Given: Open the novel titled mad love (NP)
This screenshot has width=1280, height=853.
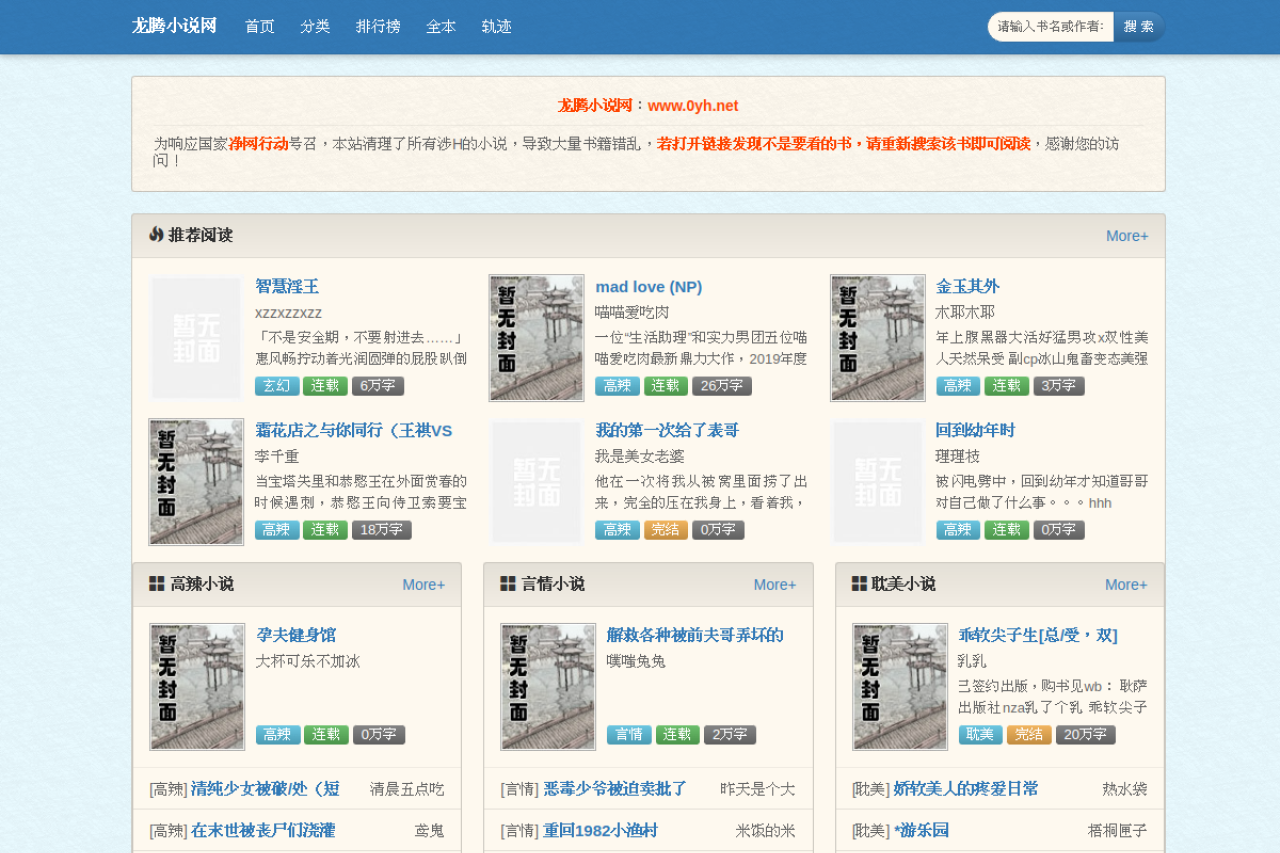Looking at the screenshot, I should [x=648, y=287].
